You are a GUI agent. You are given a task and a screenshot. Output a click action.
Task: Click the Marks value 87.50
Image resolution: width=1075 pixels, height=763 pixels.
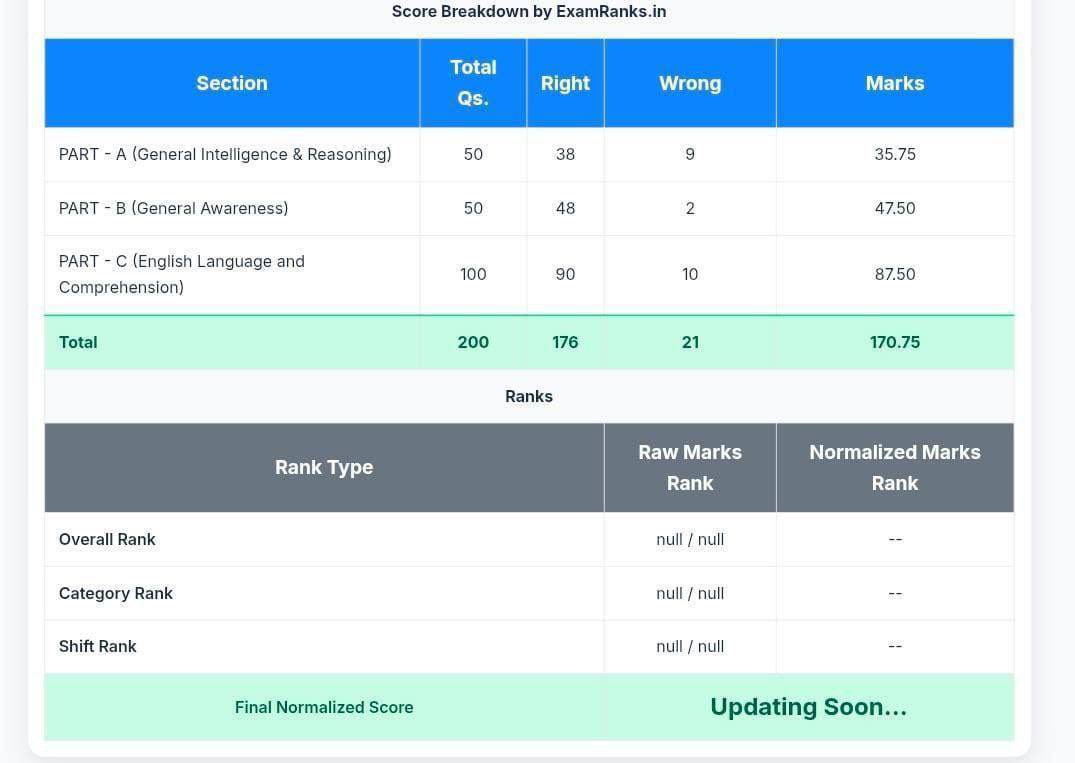point(895,274)
